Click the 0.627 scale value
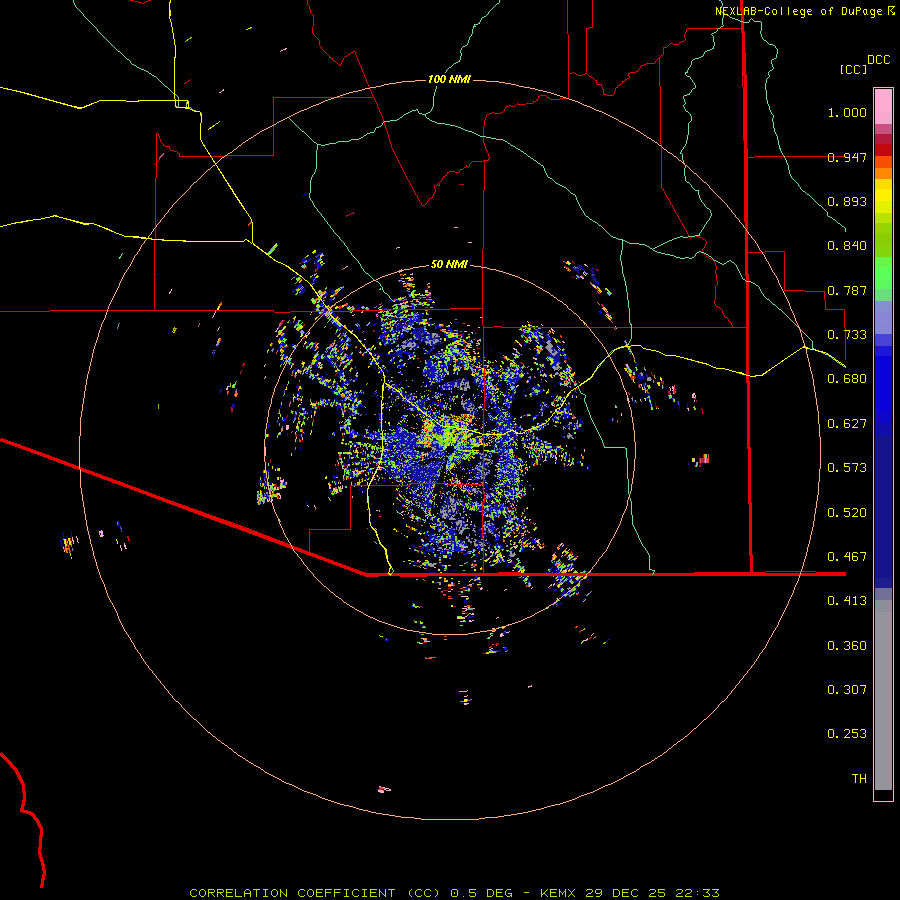The image size is (900, 900). tap(847, 424)
